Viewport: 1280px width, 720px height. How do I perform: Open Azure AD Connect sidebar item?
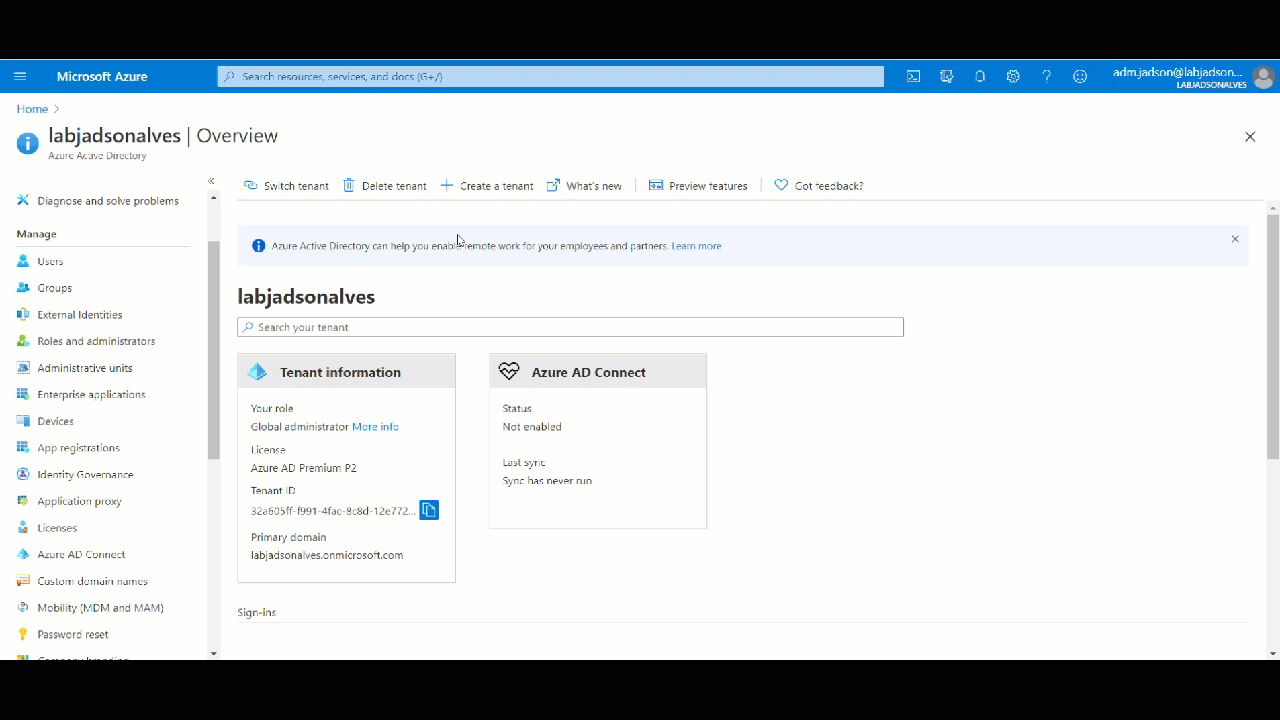pyautogui.click(x=81, y=555)
